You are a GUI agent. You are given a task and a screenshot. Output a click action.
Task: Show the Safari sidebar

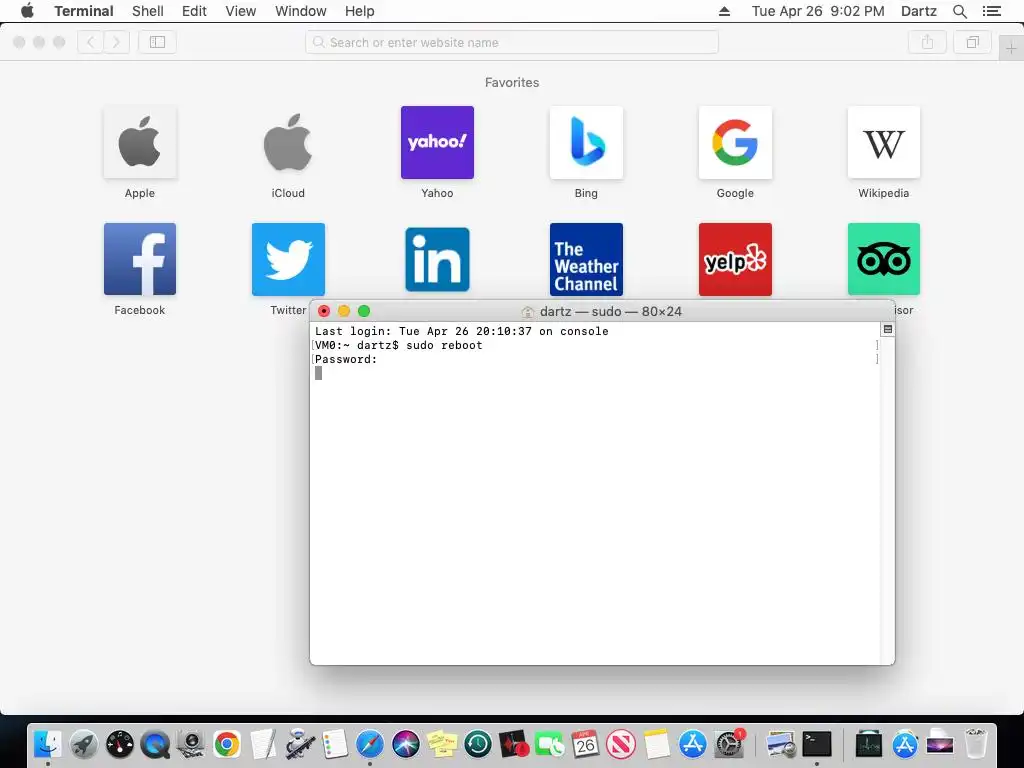[157, 42]
